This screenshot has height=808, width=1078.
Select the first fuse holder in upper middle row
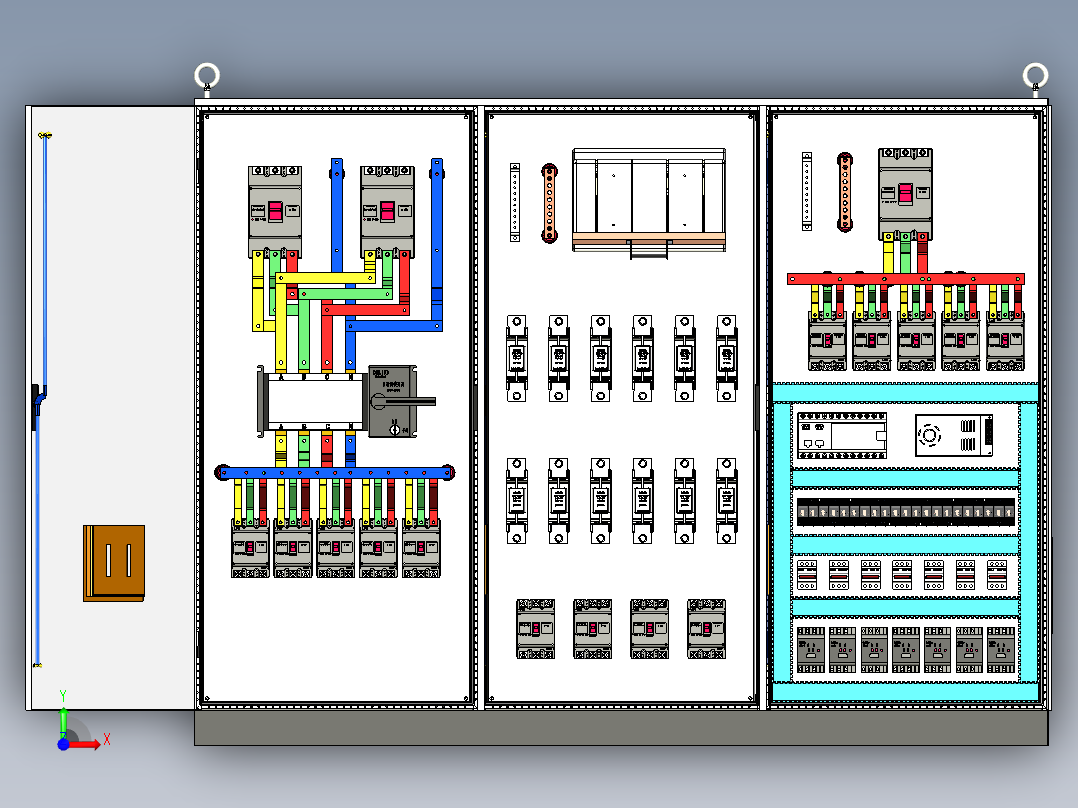pos(517,358)
